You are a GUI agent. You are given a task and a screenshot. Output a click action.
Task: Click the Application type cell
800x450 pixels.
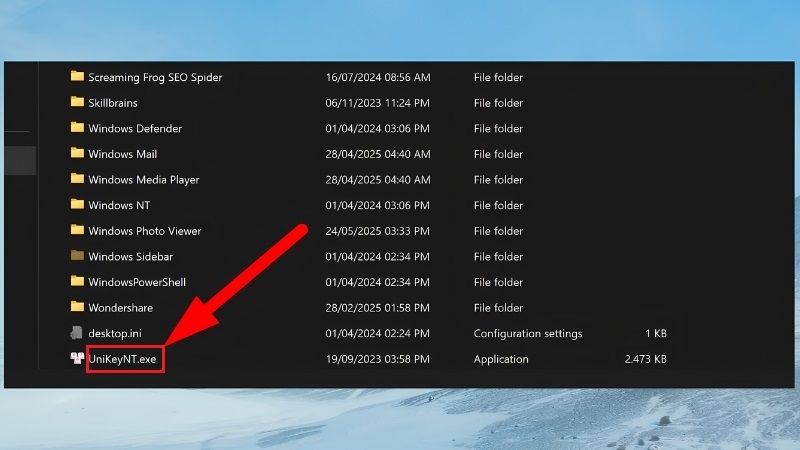501,359
